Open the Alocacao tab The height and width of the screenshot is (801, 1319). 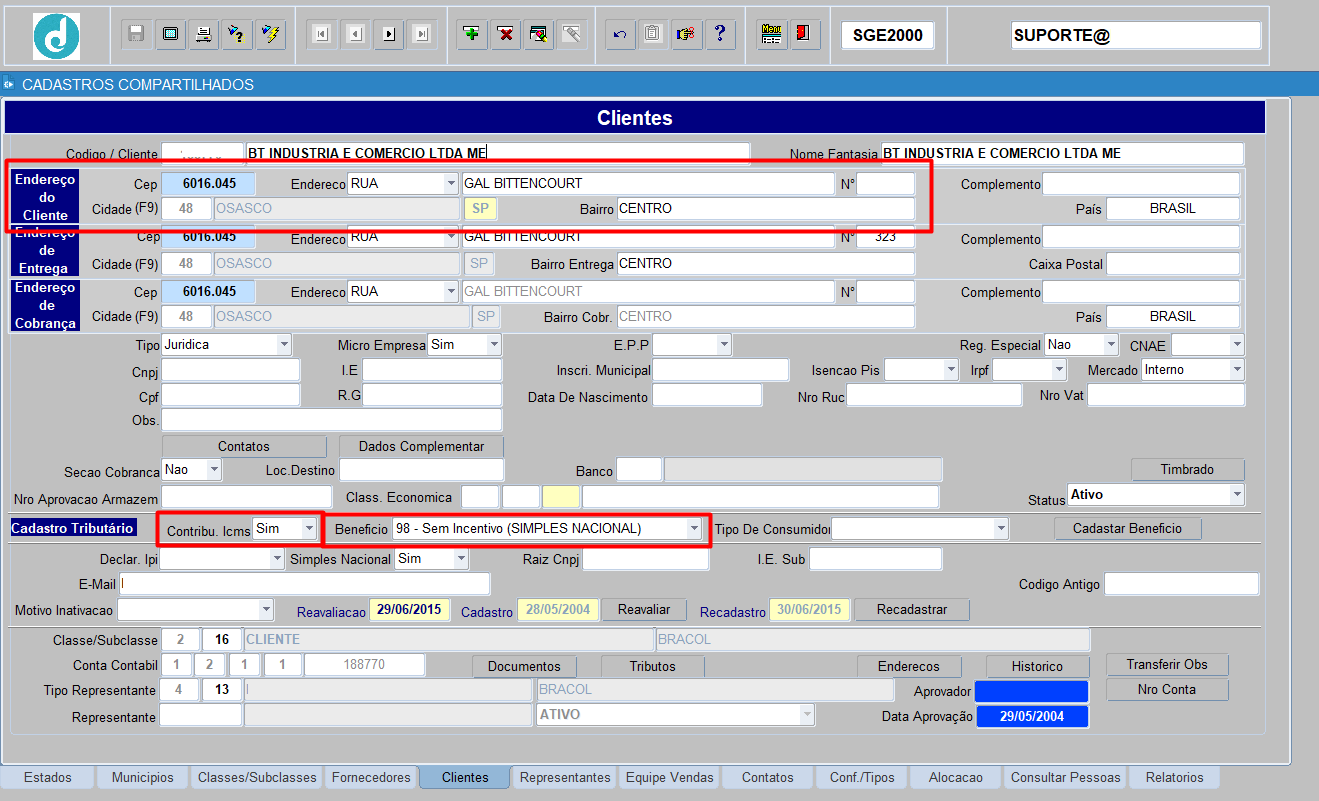956,777
